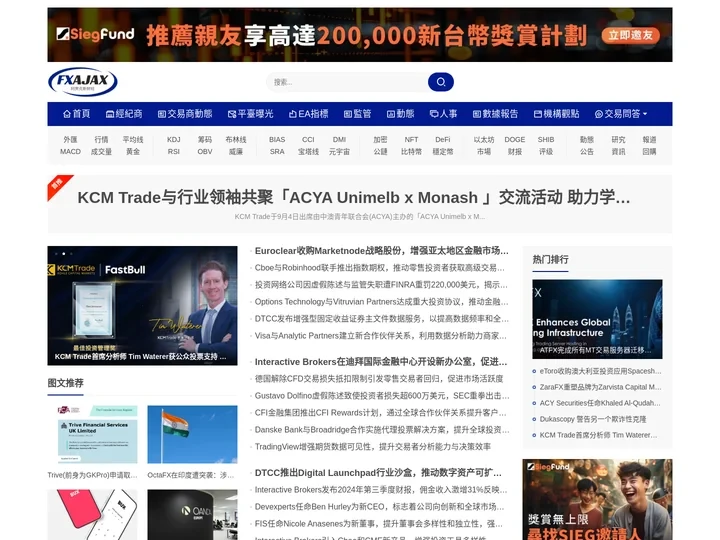
Task: Open the DTCC发布增强型固定收益 article
Action: pos(382,319)
